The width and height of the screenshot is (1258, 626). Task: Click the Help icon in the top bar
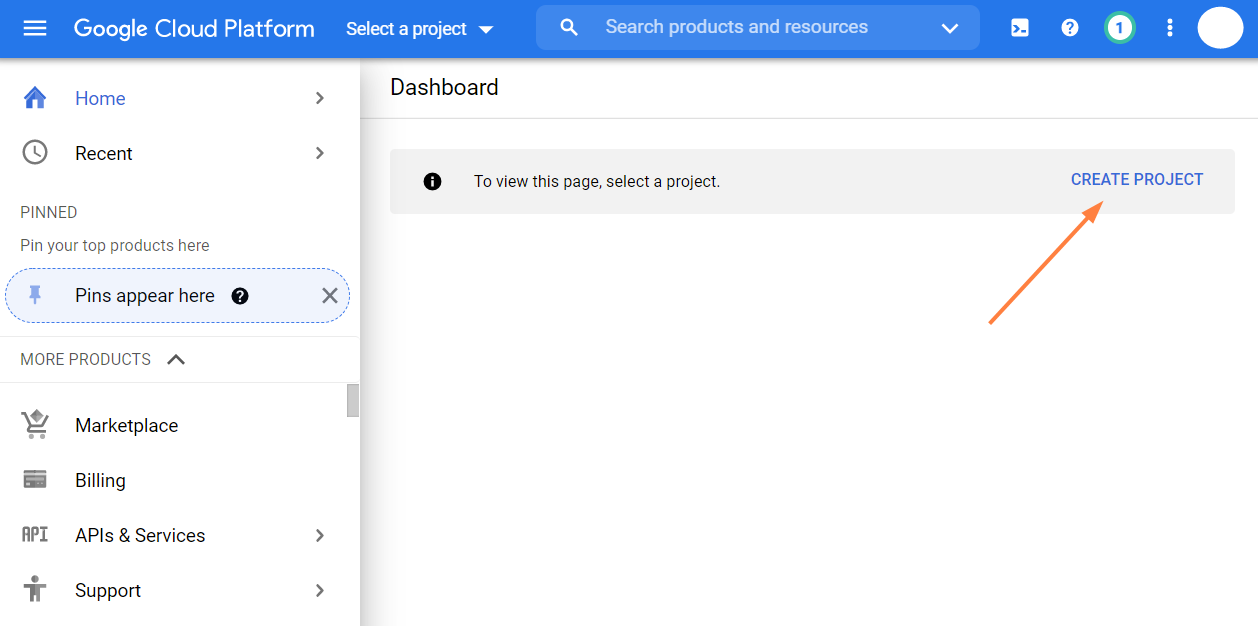[x=1069, y=27]
